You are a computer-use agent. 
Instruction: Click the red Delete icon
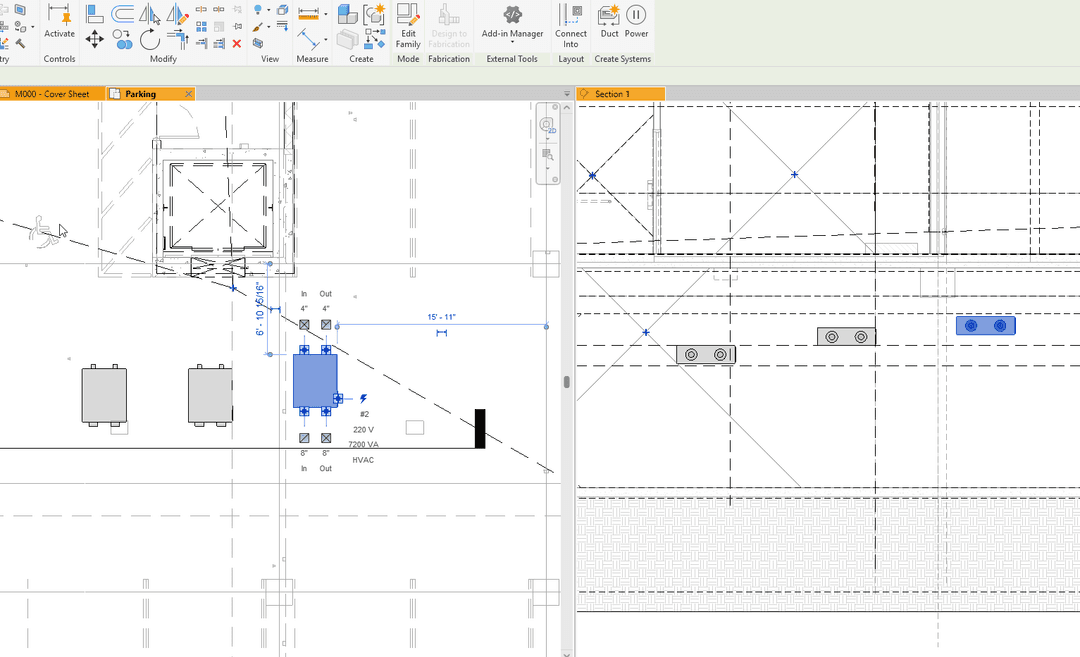237,43
